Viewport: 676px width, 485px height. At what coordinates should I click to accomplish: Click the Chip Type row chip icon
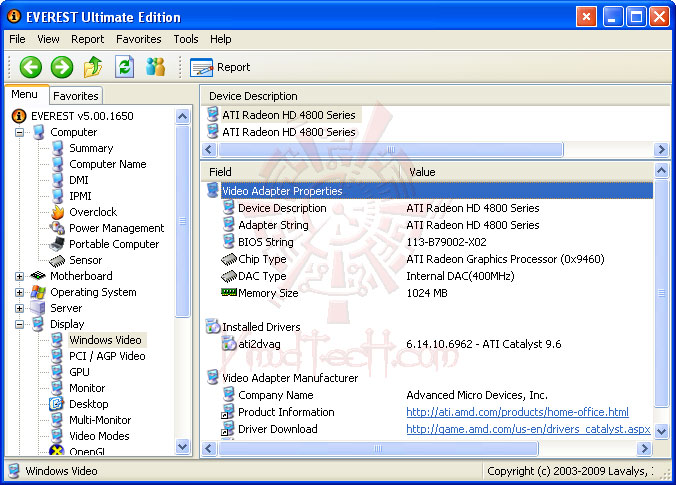(x=228, y=259)
